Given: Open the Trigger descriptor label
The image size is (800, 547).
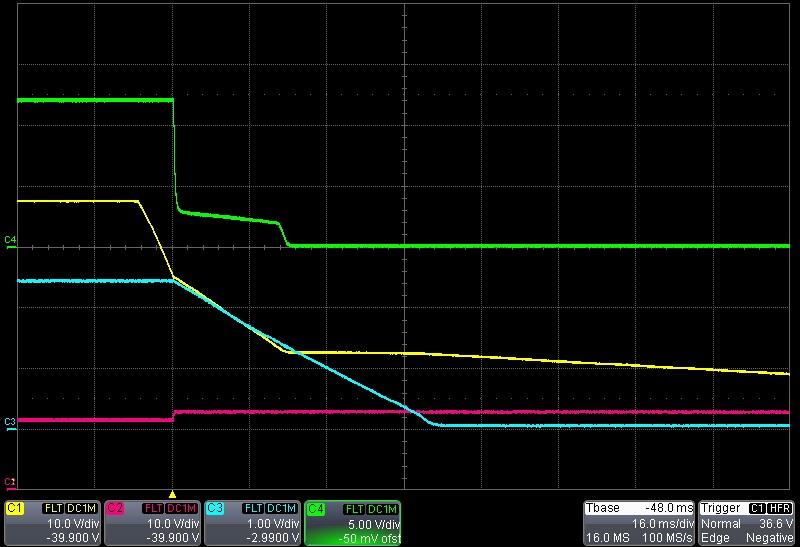Looking at the screenshot, I should (x=722, y=508).
